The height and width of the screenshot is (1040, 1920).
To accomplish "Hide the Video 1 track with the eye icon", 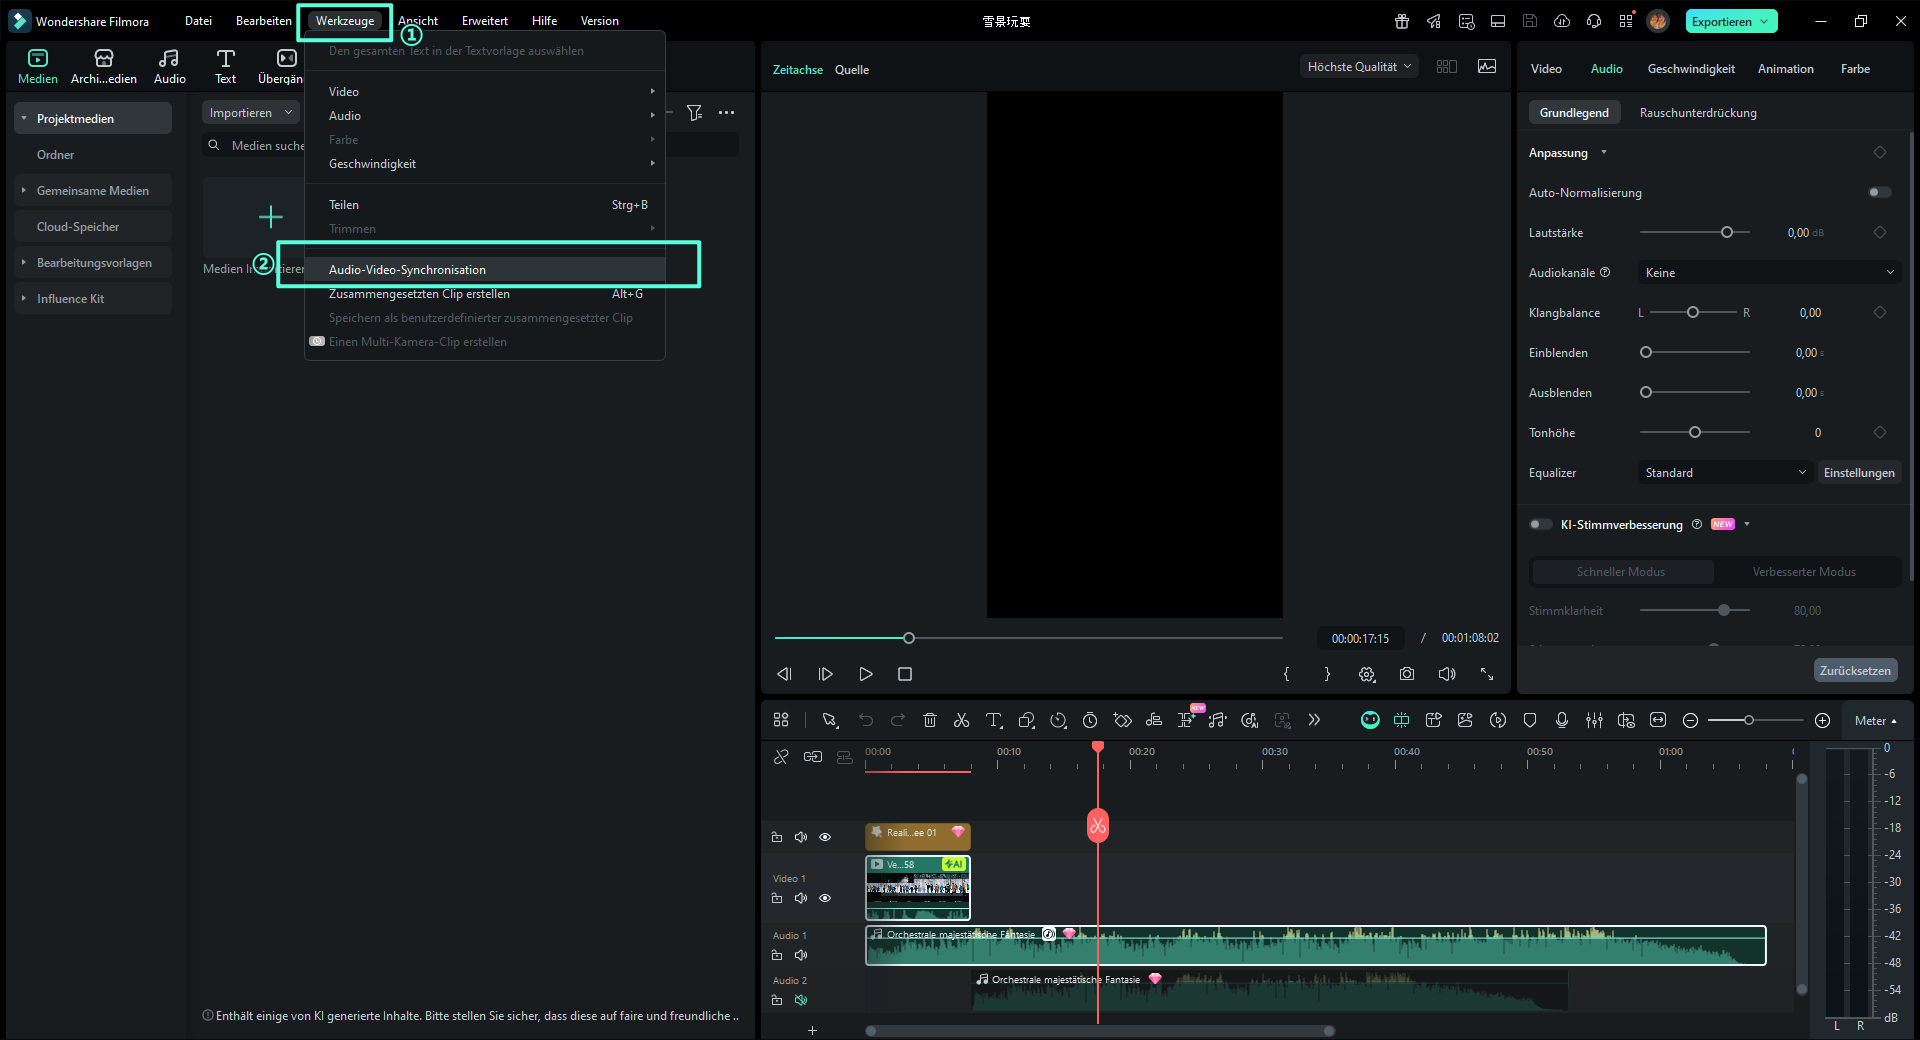I will [825, 898].
